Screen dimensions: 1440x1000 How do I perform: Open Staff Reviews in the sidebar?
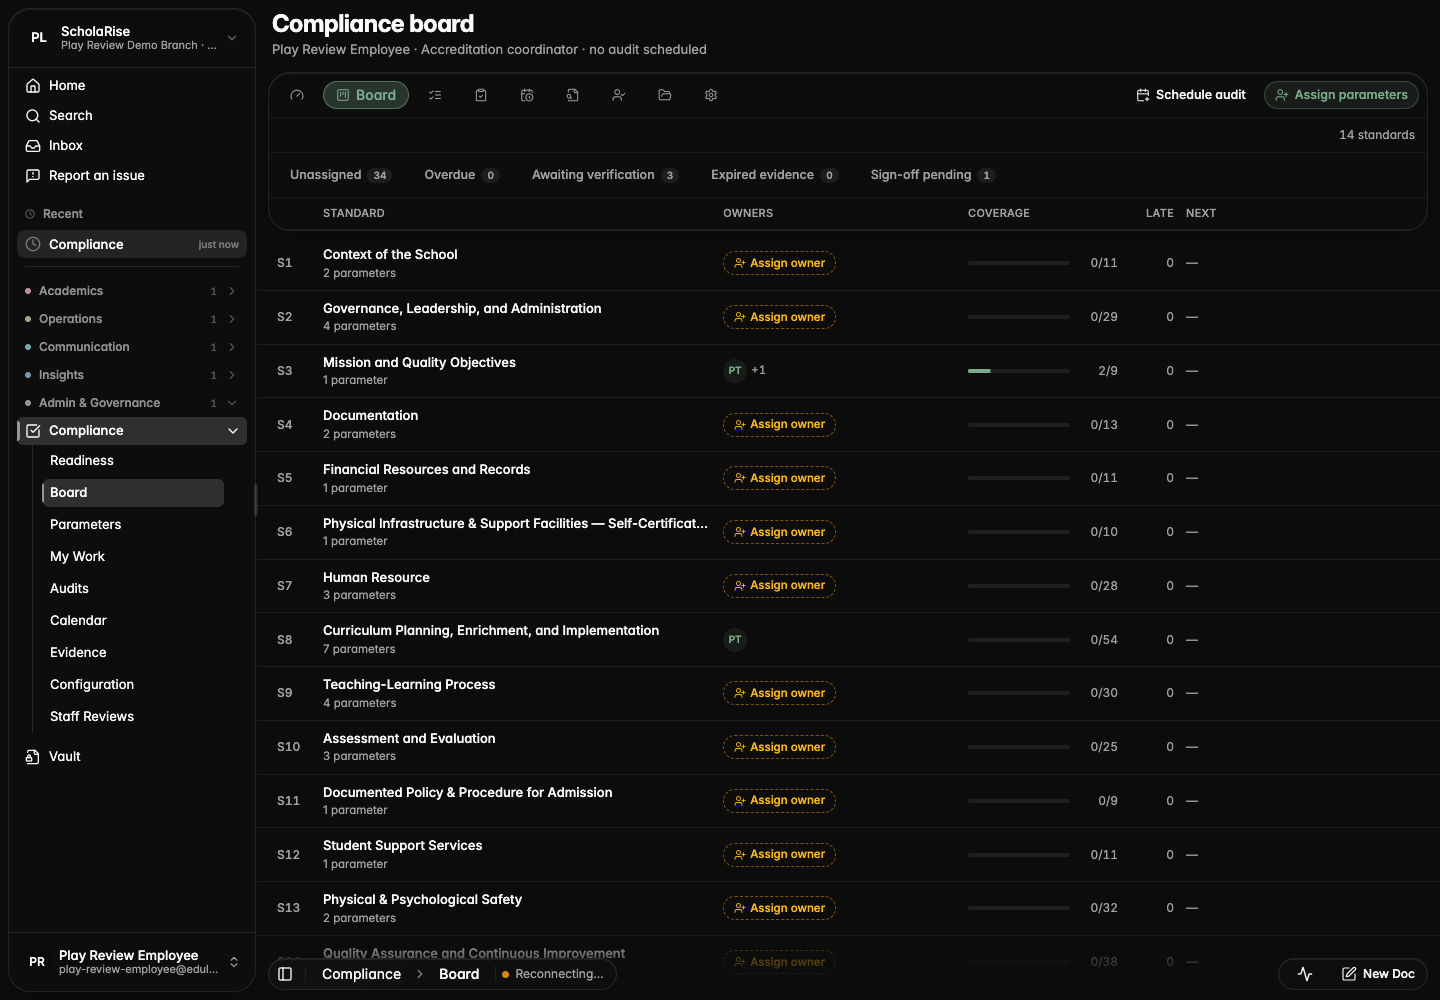132,717
